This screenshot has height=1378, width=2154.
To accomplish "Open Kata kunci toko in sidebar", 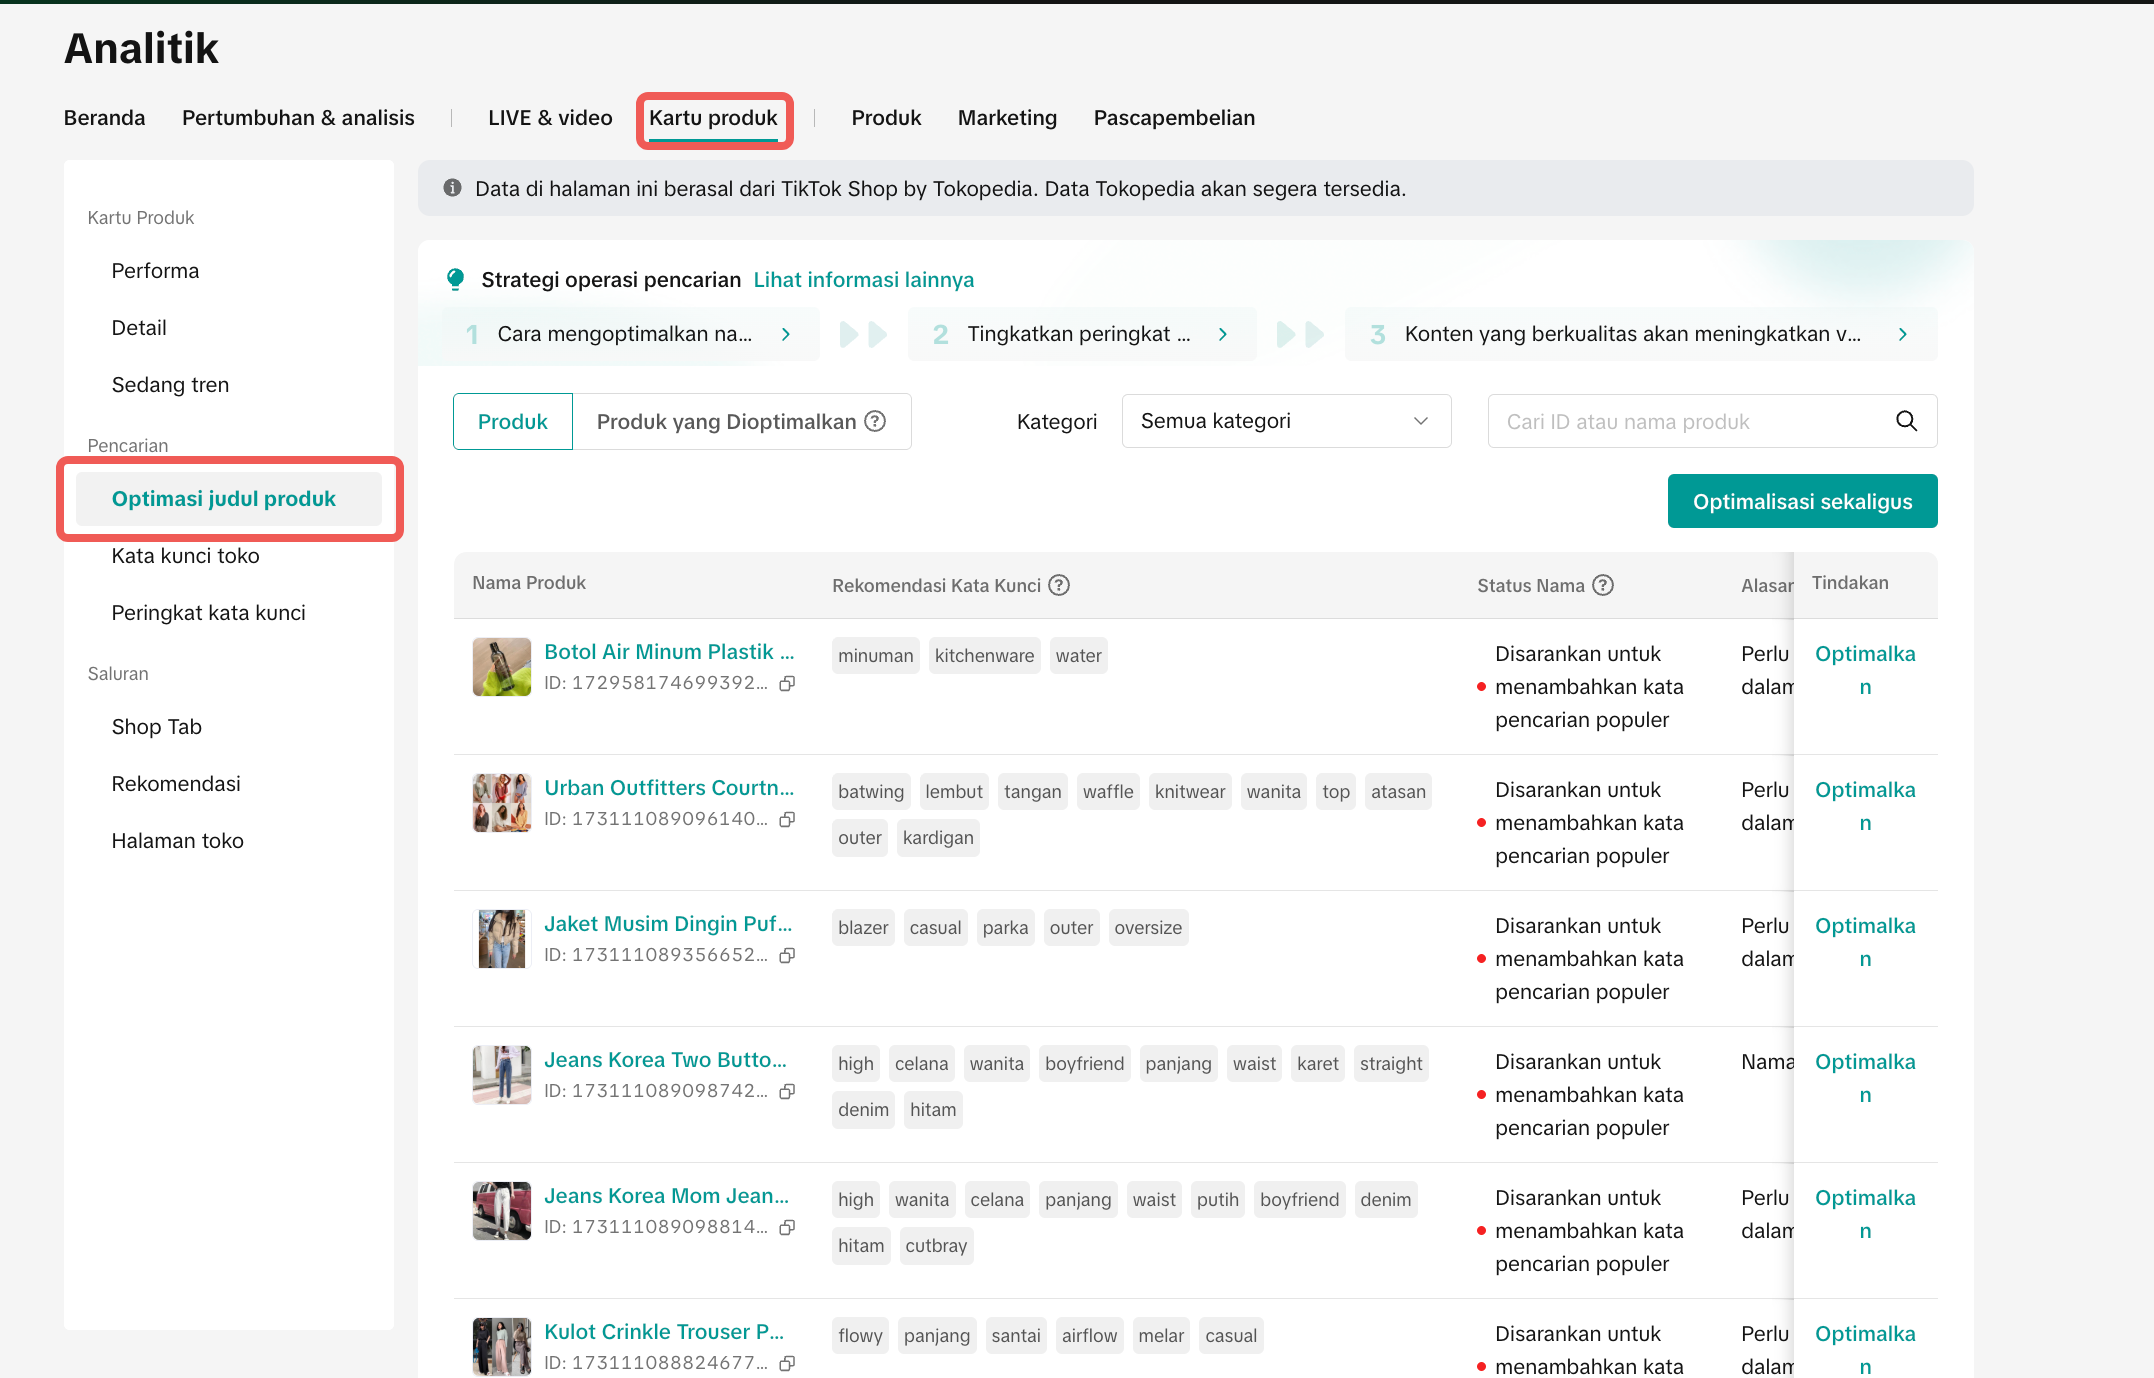I will [185, 556].
